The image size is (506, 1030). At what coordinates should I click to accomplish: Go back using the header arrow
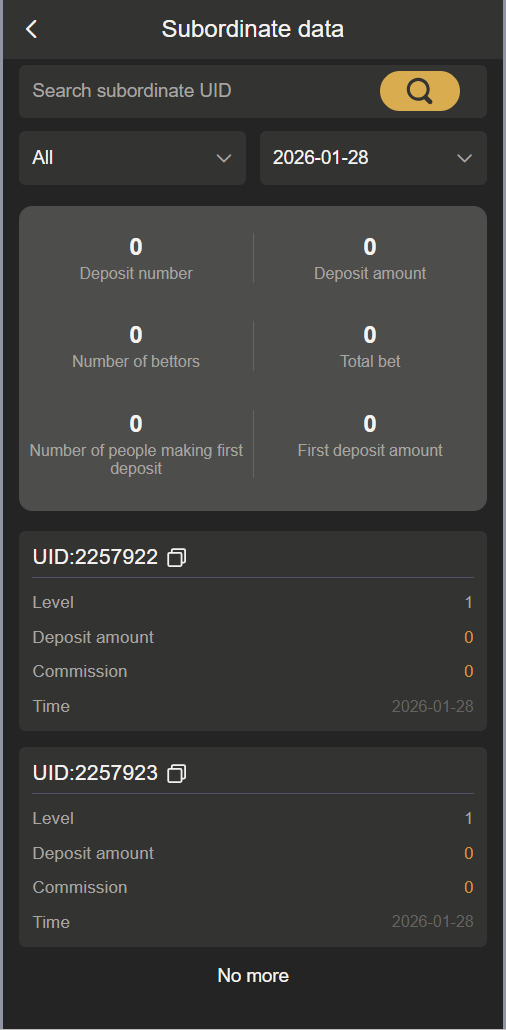[x=31, y=30]
